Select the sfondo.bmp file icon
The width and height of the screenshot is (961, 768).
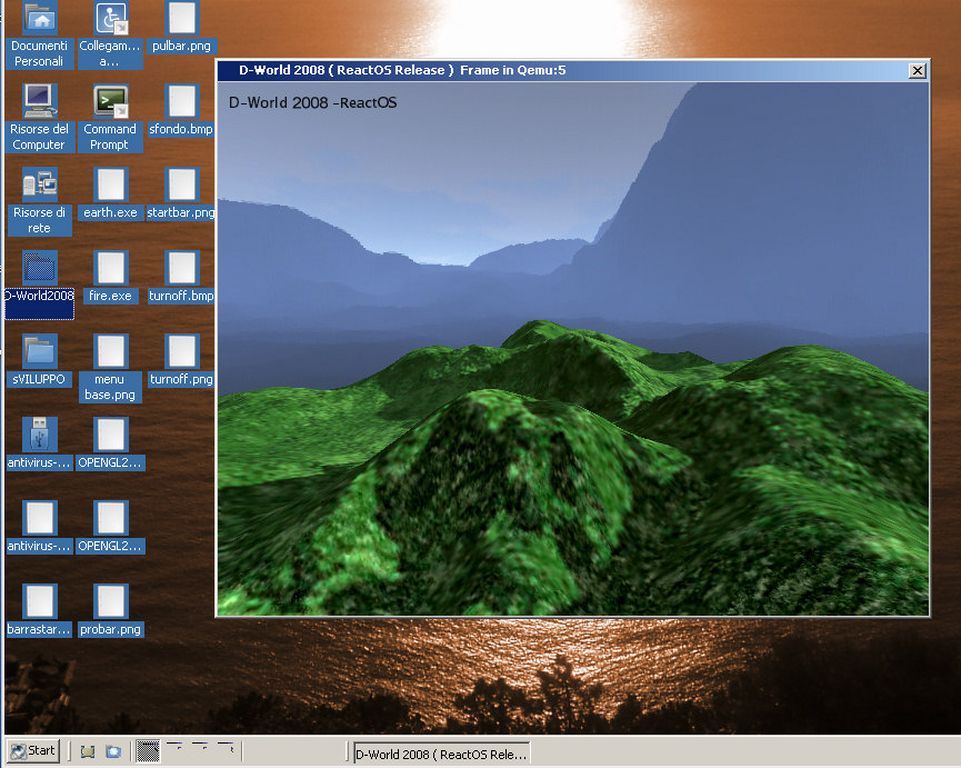tap(181, 102)
